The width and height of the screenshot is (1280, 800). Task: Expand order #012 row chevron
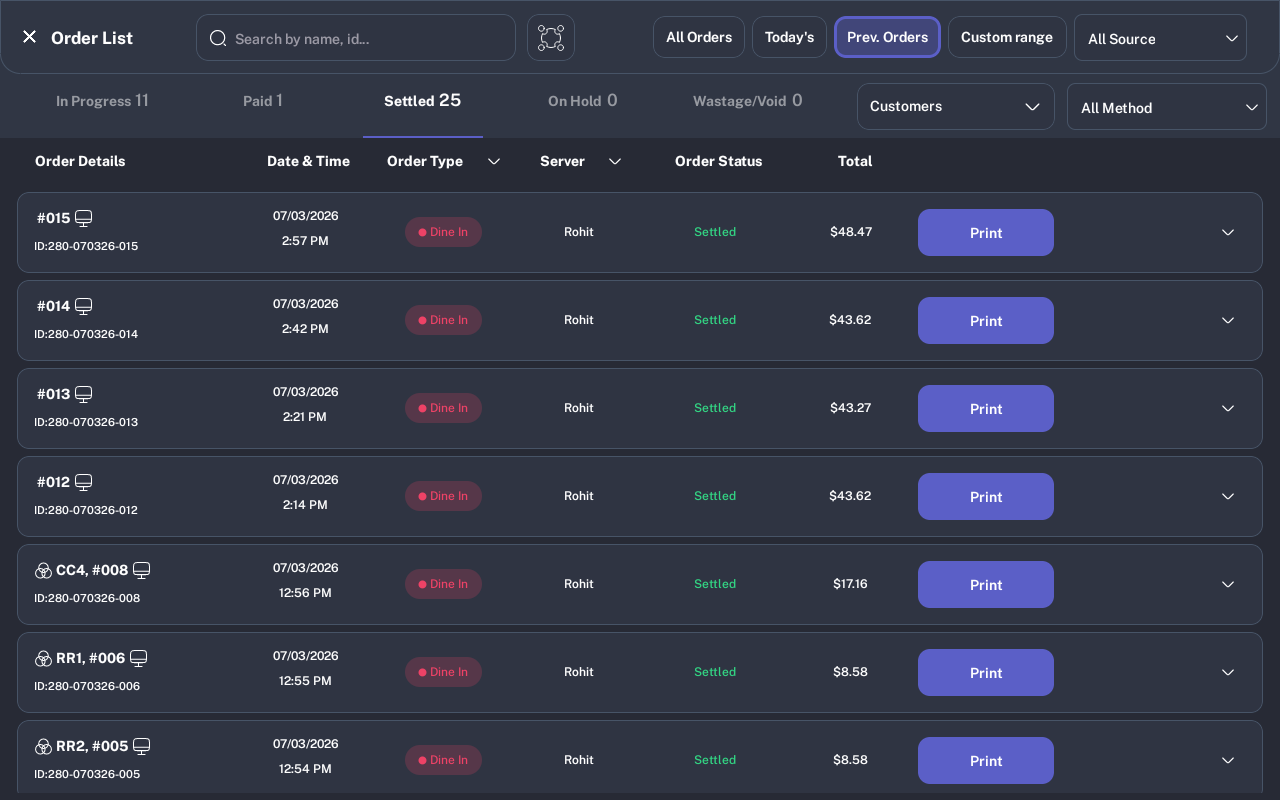[1228, 496]
